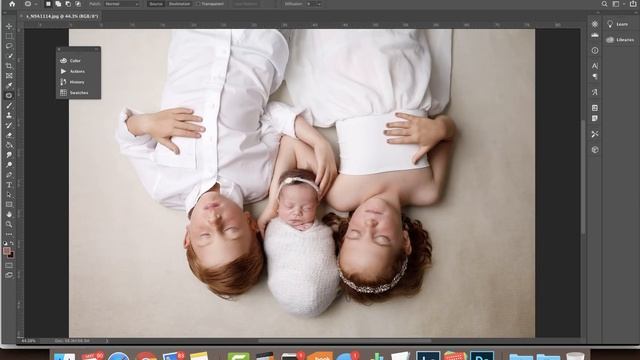
Task: Set patch to Source
Action: (x=156, y=4)
